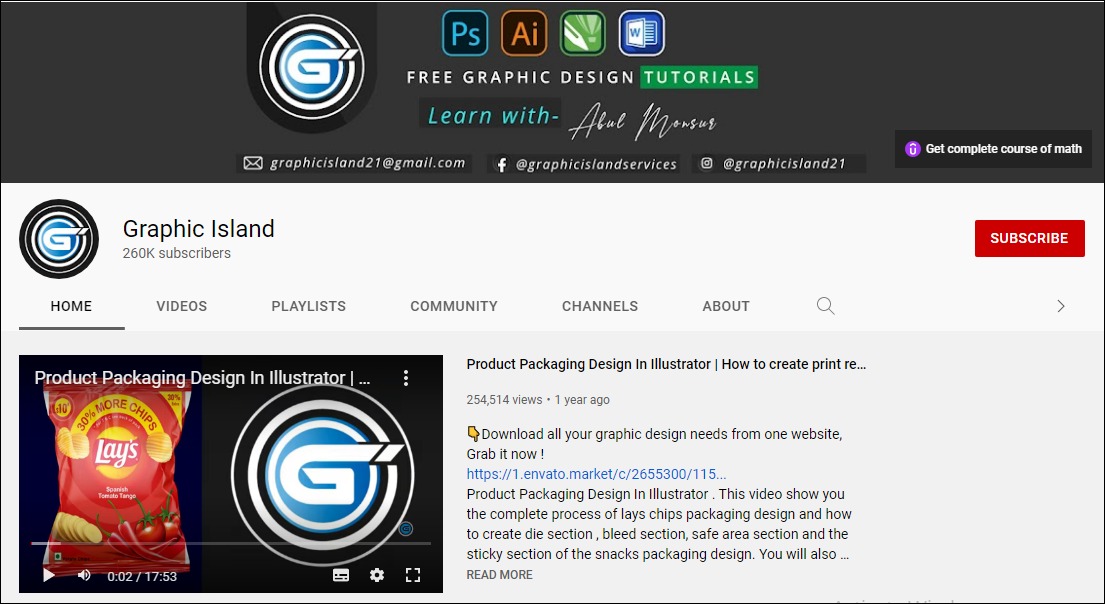Click the Get complete course of math banner link

click(x=993, y=149)
